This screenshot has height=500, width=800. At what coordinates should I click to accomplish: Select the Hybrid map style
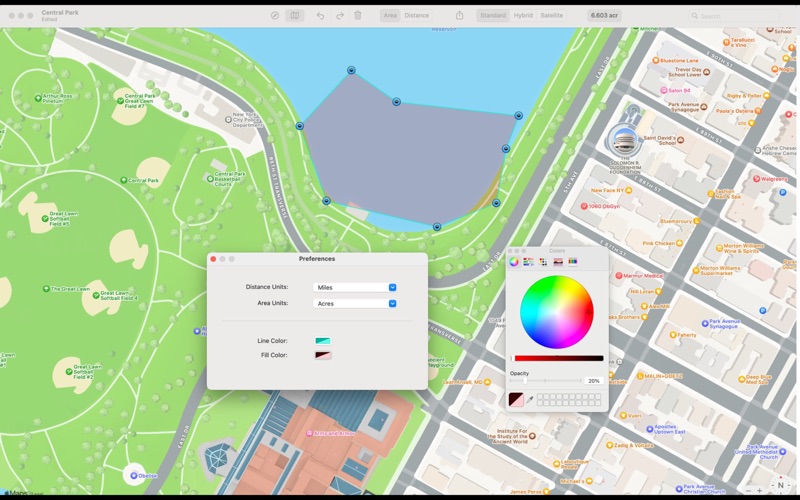point(523,15)
